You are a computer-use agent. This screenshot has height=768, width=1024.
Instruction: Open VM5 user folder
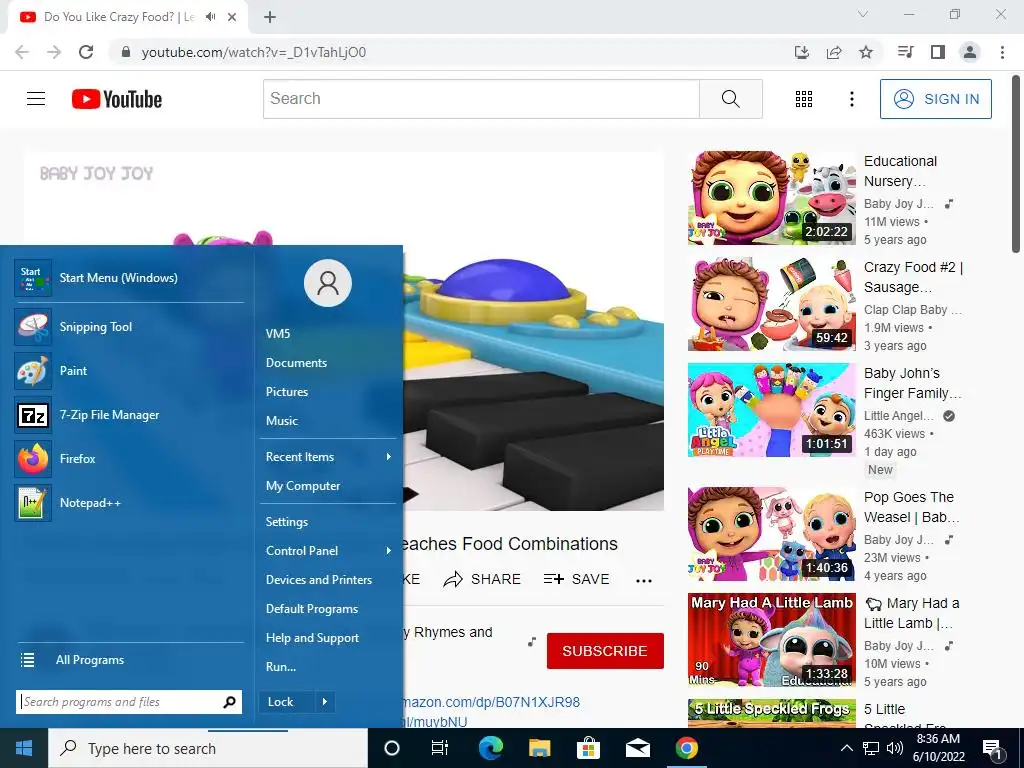278,334
